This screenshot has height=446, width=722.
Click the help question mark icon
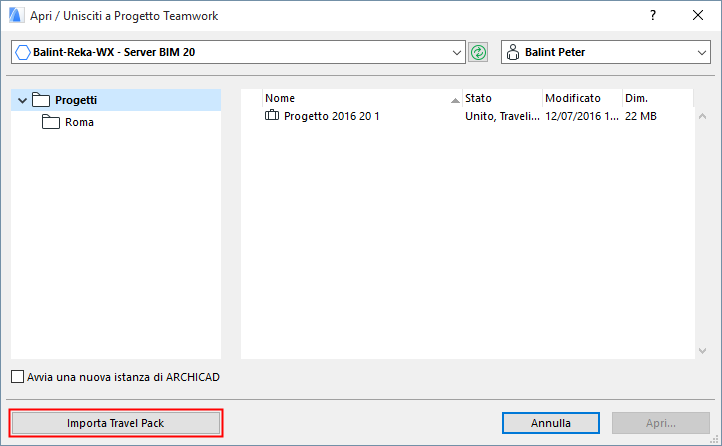(x=652, y=16)
